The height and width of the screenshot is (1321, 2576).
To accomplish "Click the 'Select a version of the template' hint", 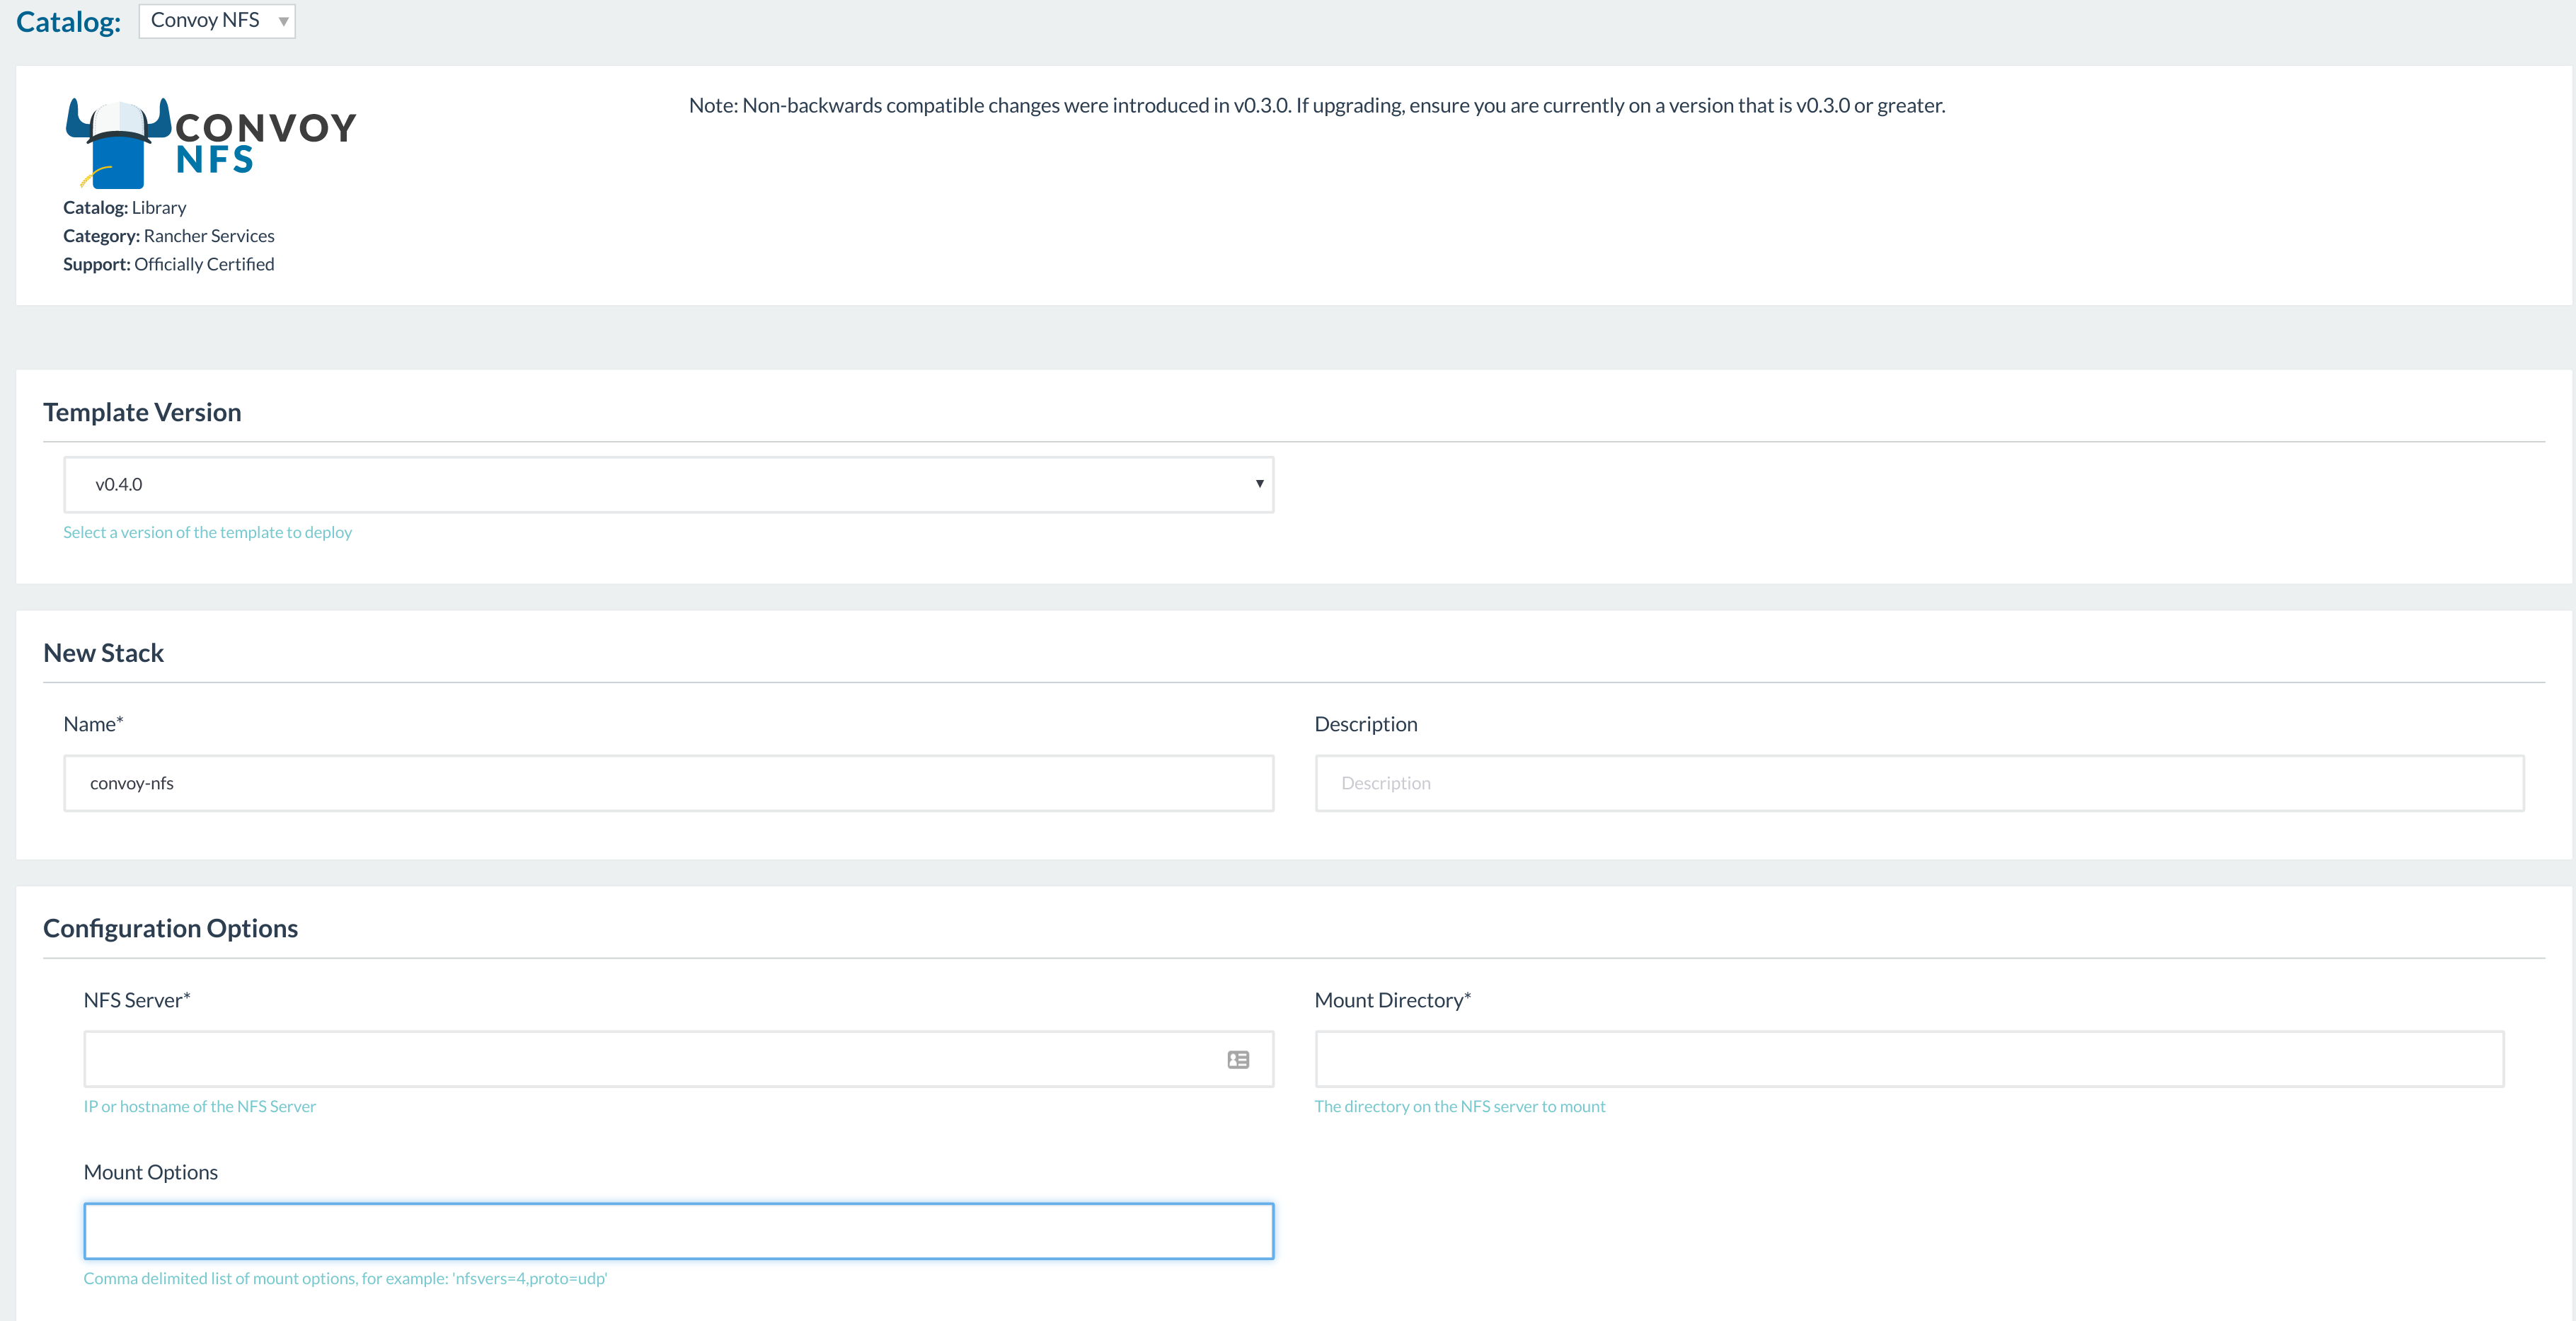I will [207, 532].
